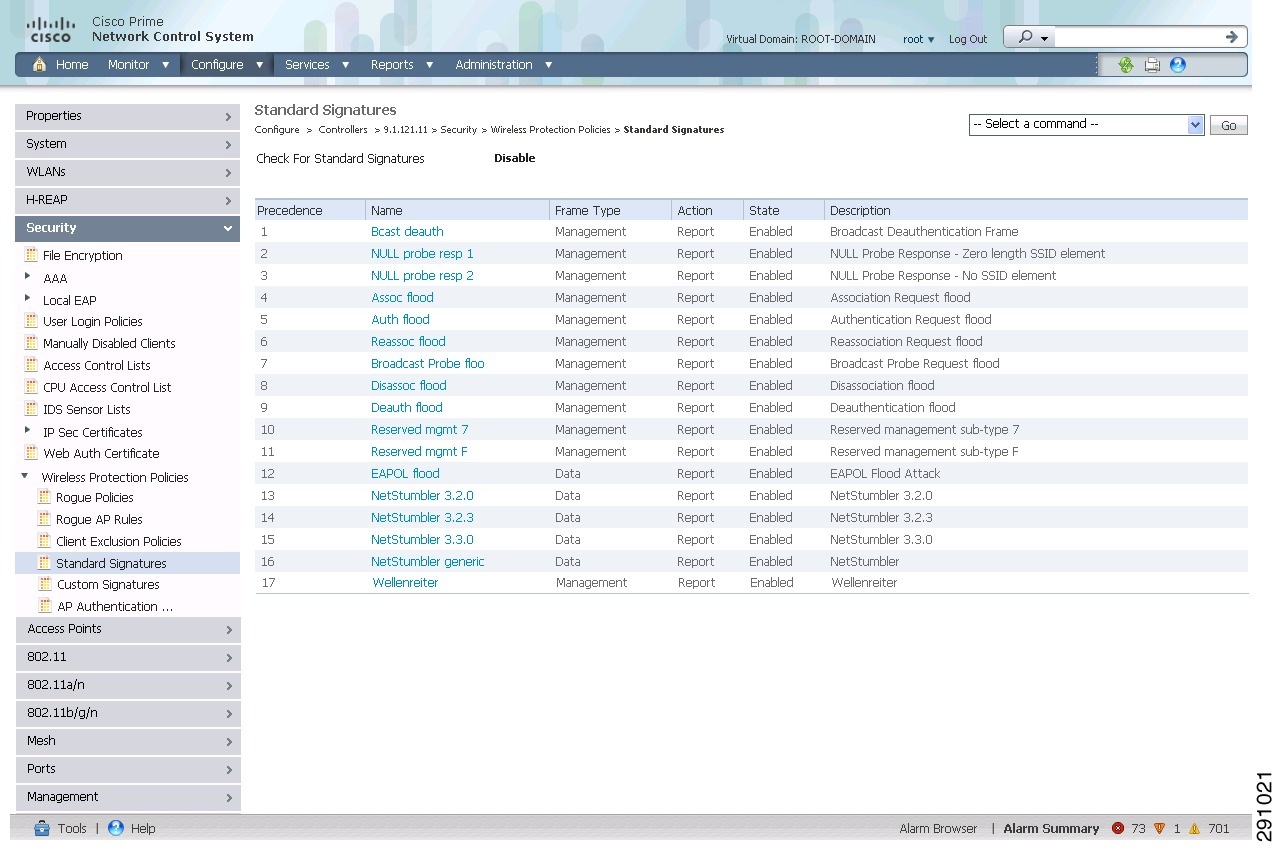Open online help via the blue question mark icon

1177,64
